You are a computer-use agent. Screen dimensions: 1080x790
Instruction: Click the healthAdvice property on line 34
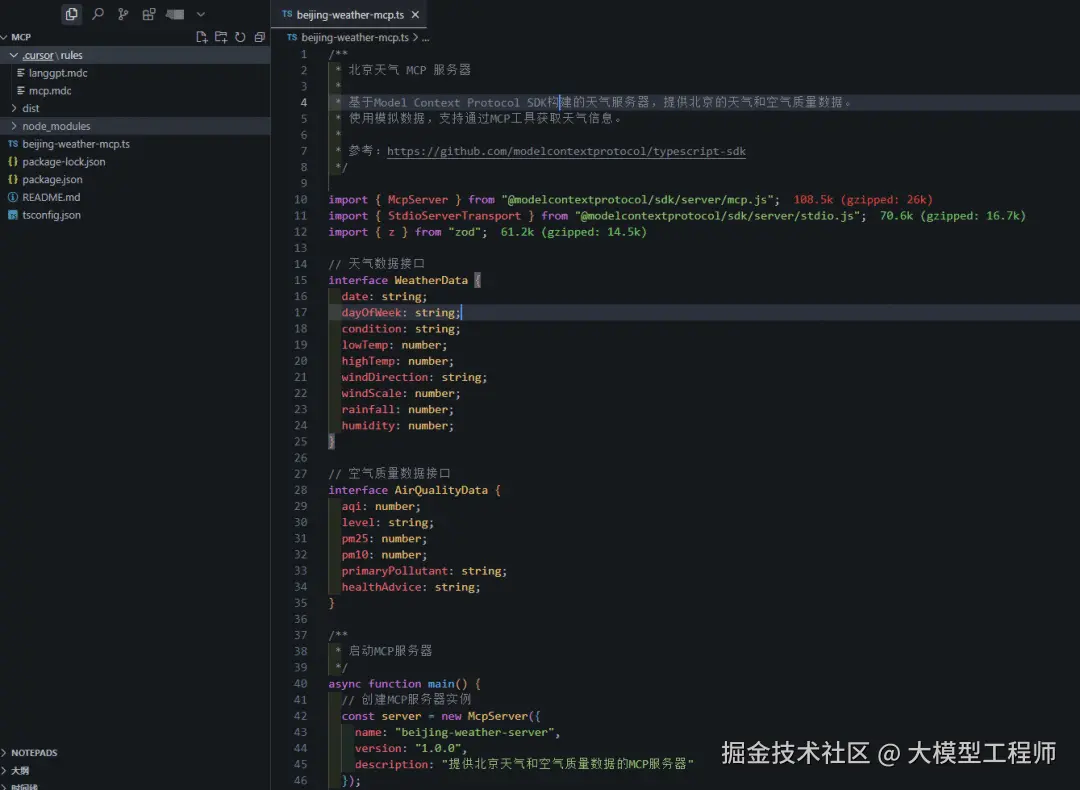(x=382, y=587)
